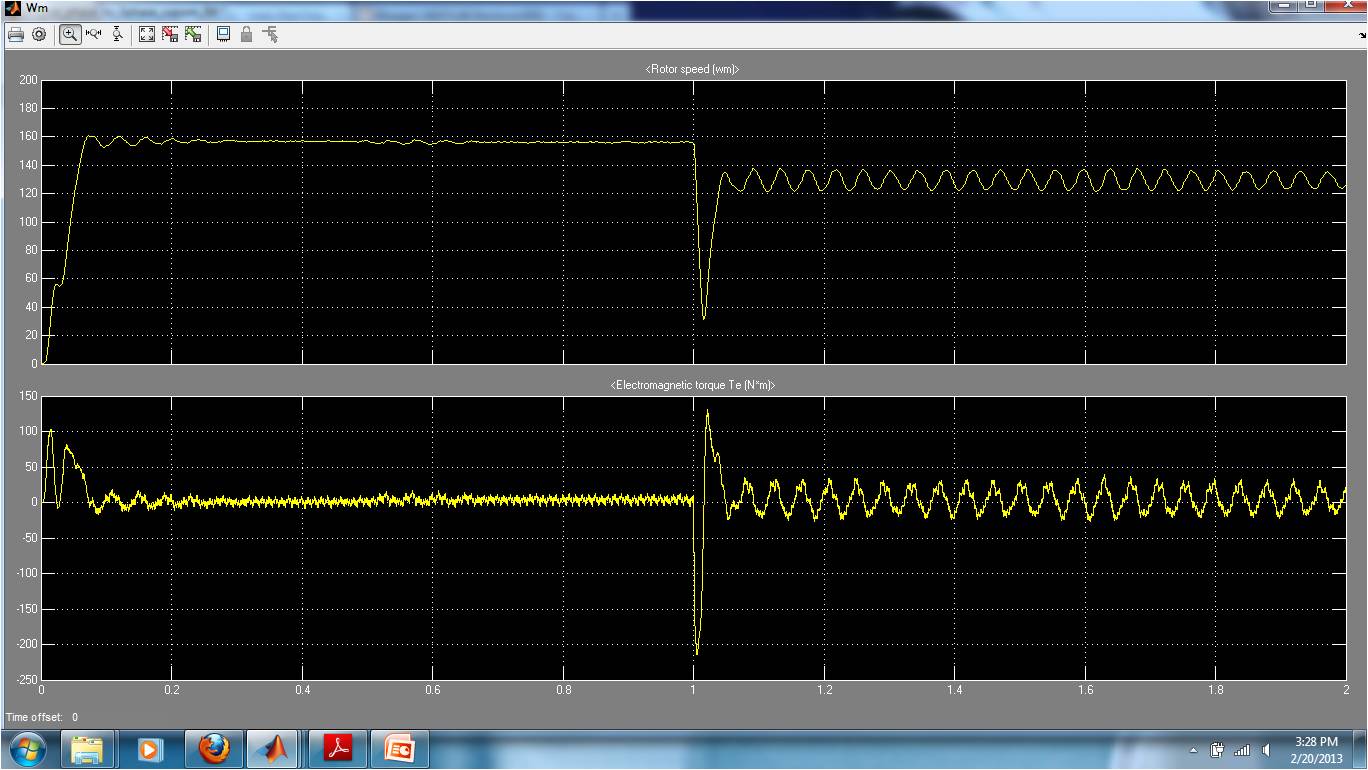This screenshot has width=1368, height=770.
Task: Save the current axes settings
Action: 170,33
